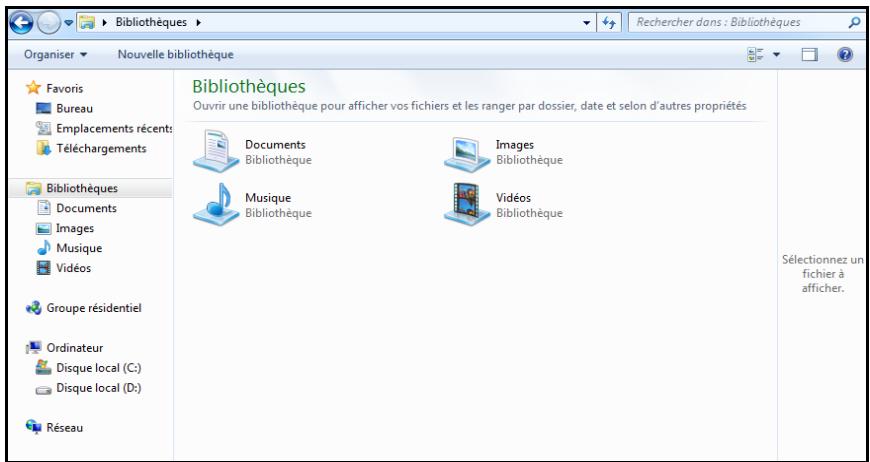Image resolution: width=870 pixels, height=462 pixels.
Task: Click Nouvelle bibliothèque button
Action: click(x=175, y=54)
